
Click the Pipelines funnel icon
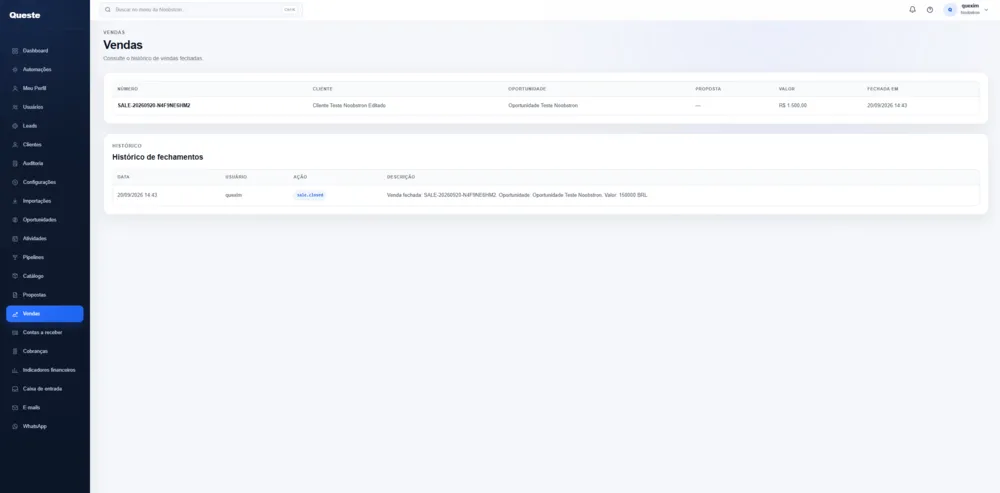click(15, 258)
